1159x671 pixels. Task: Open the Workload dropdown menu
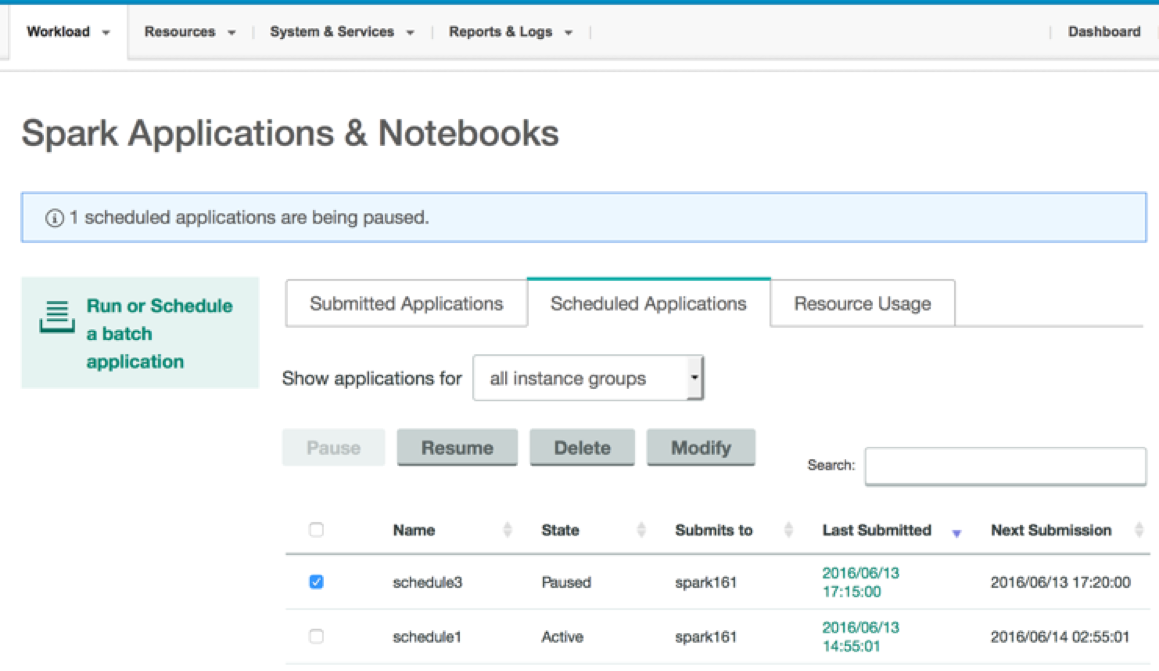pos(68,32)
